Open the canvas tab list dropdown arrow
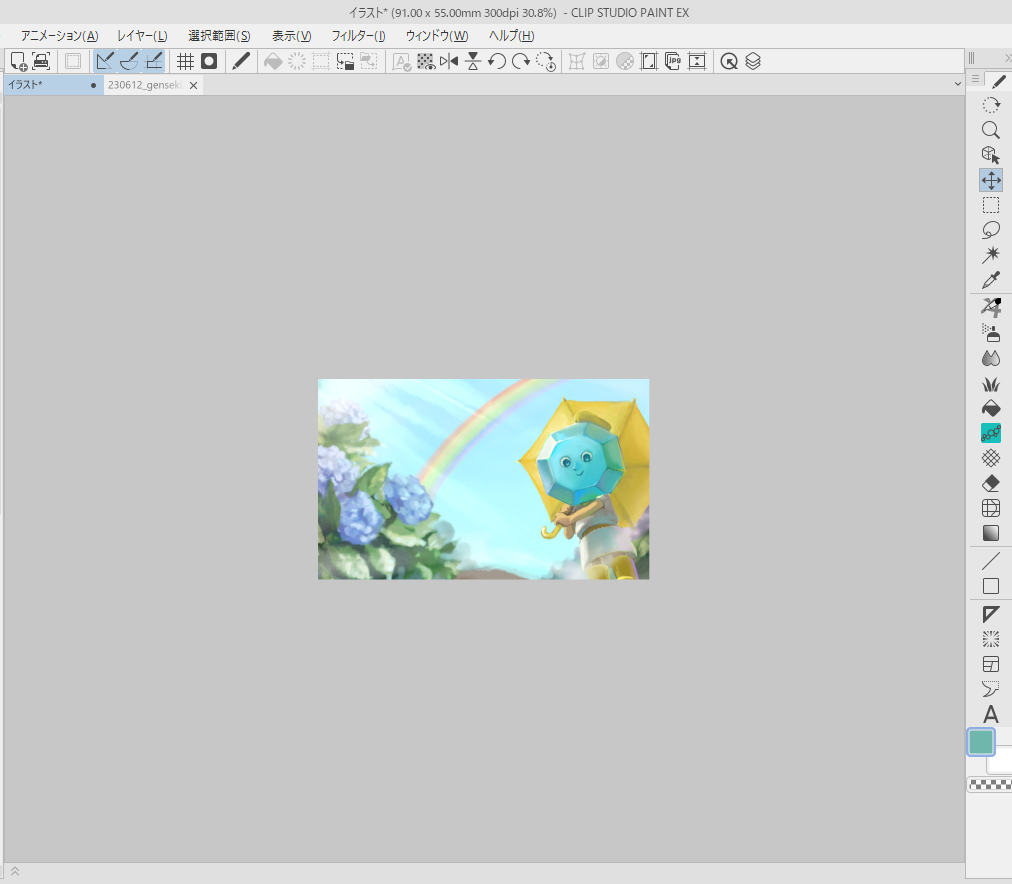The image size is (1012, 884). (957, 84)
